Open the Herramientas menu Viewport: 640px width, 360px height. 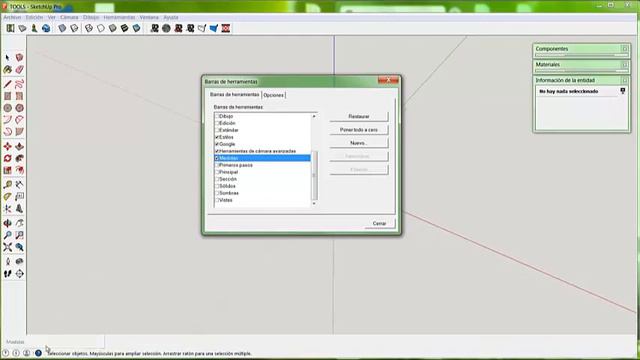coord(119,18)
